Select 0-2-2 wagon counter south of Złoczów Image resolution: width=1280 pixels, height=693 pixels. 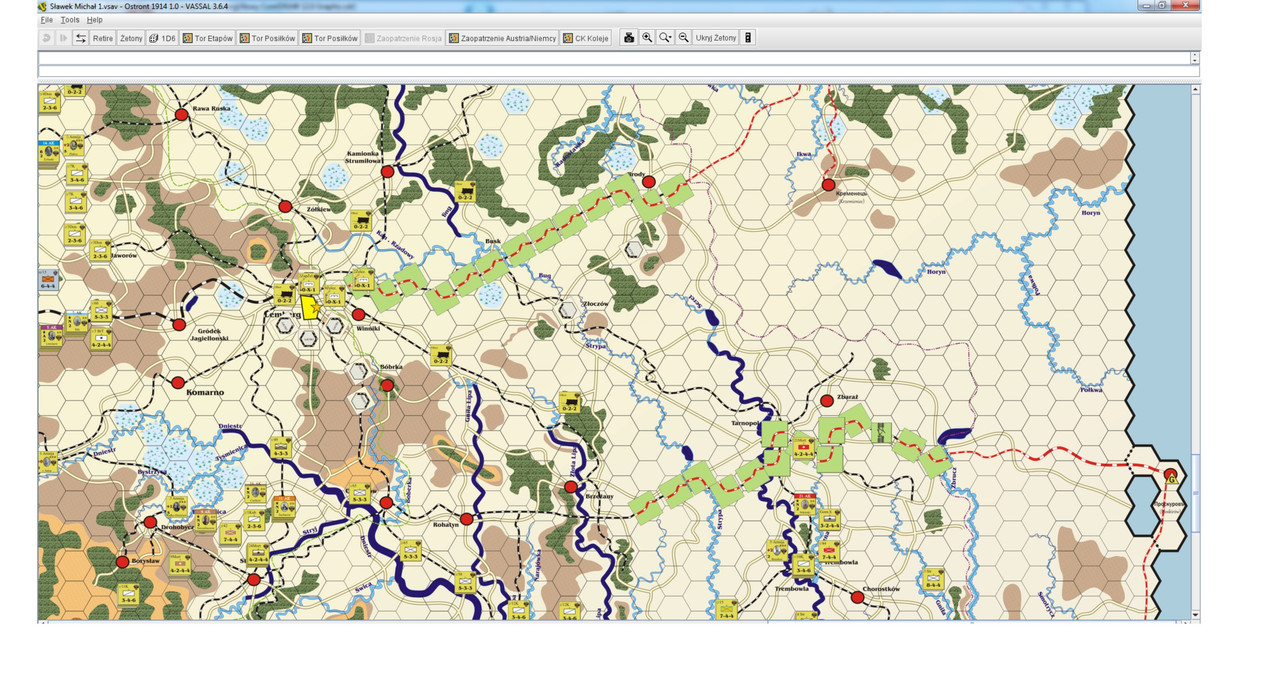click(570, 402)
